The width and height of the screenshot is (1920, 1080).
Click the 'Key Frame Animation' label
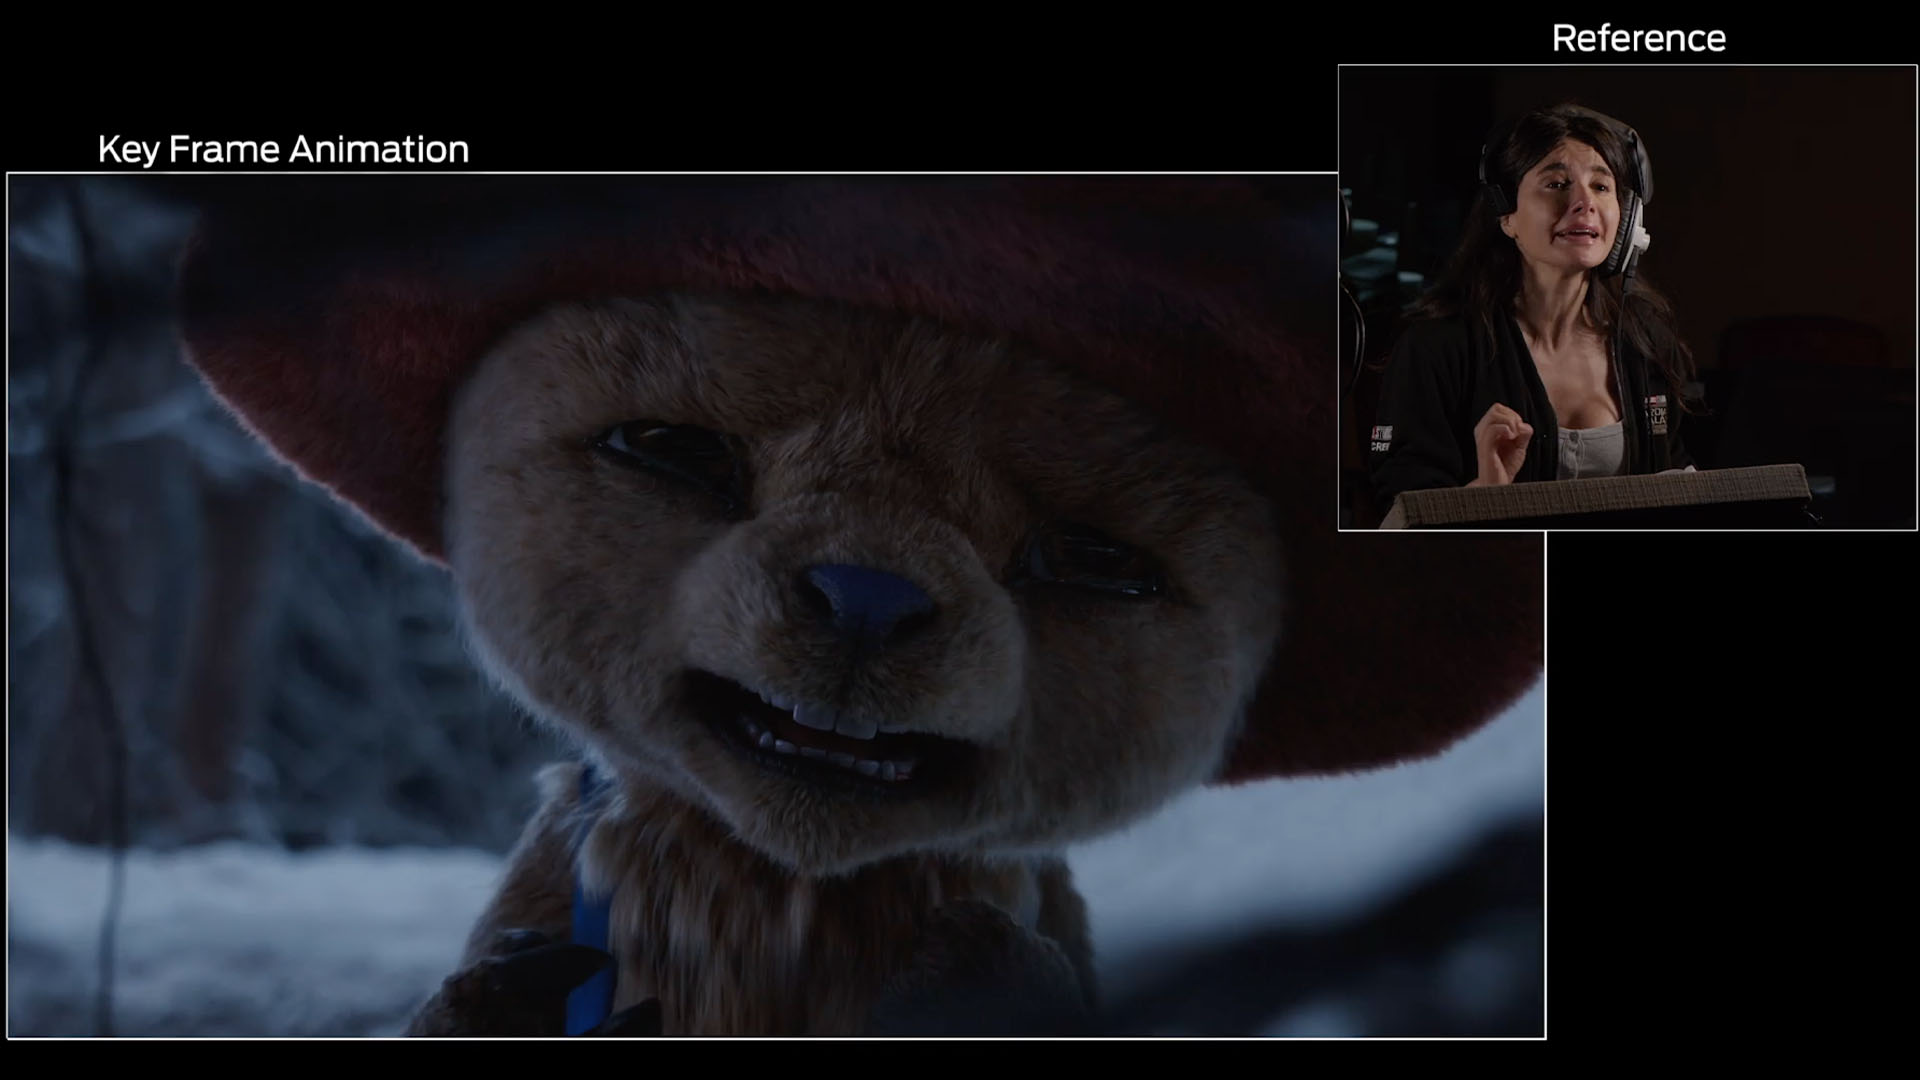coord(283,150)
